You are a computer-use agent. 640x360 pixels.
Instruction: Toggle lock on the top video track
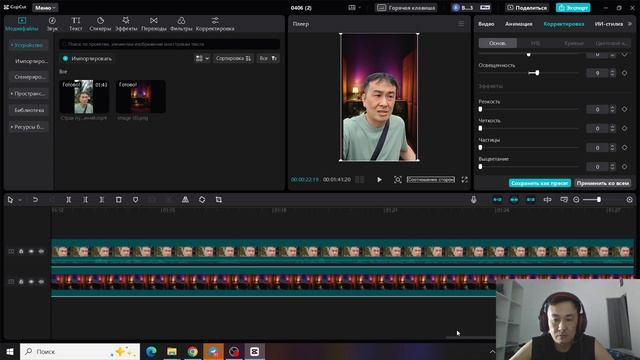tap(21, 251)
